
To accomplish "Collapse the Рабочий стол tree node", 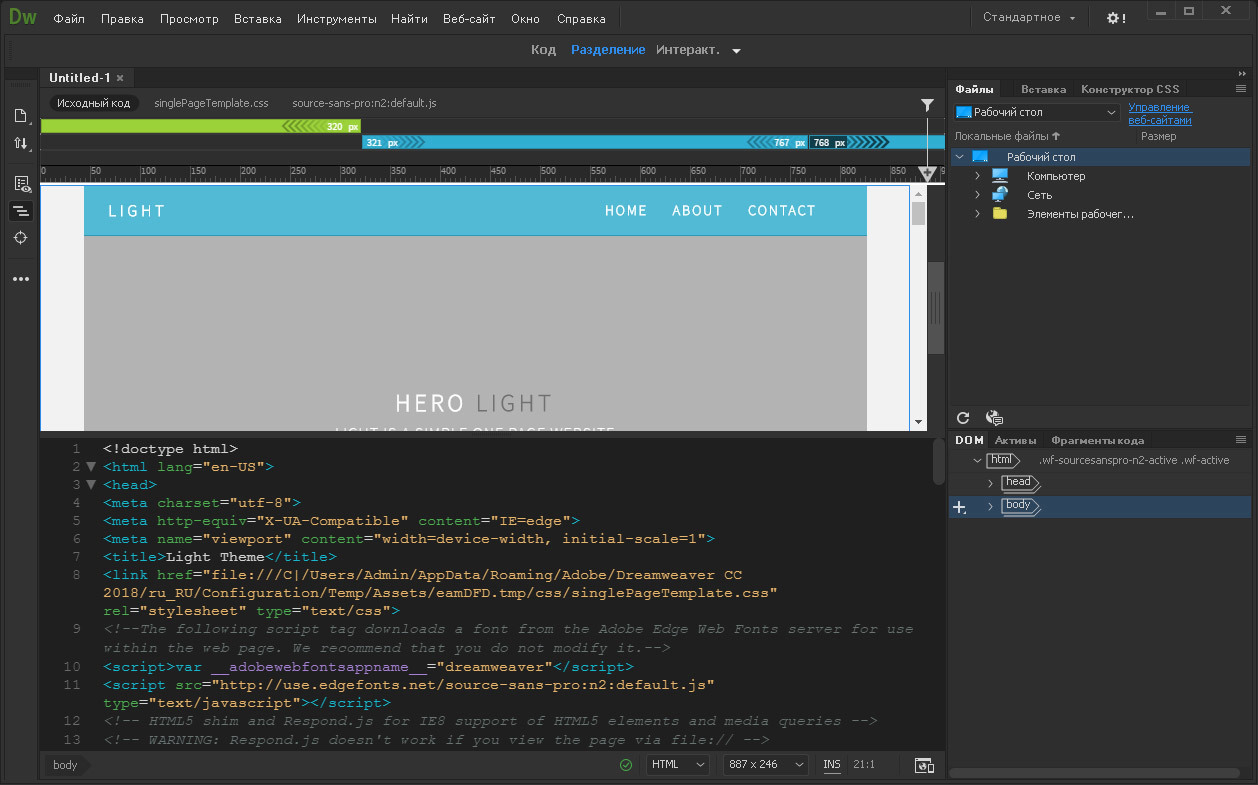I will [960, 157].
